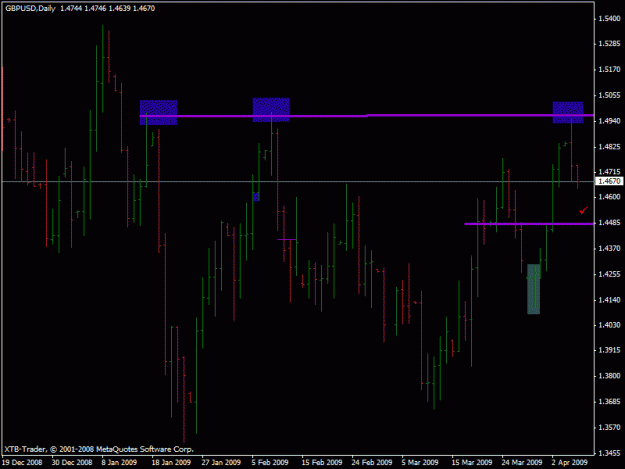Select upper purple line between left two blue rectangles
Screen dimensions: 625x469
(215, 116)
